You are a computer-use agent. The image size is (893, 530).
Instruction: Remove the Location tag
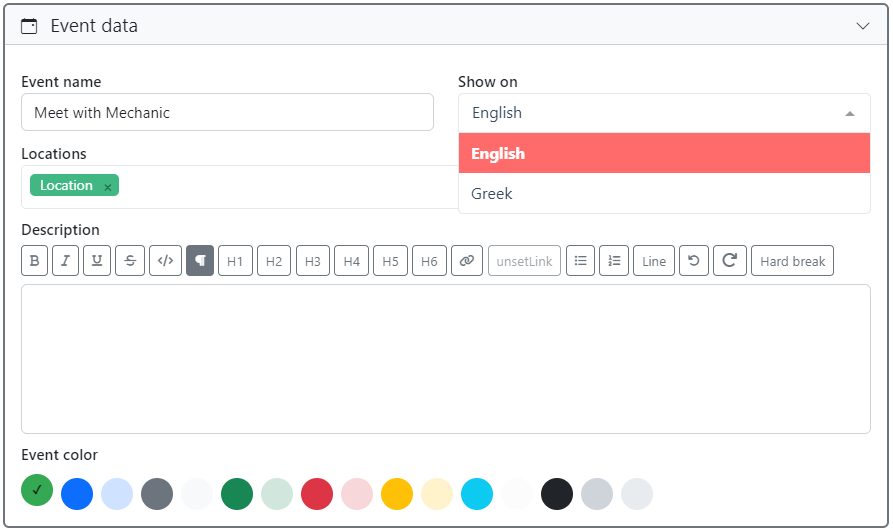108,187
